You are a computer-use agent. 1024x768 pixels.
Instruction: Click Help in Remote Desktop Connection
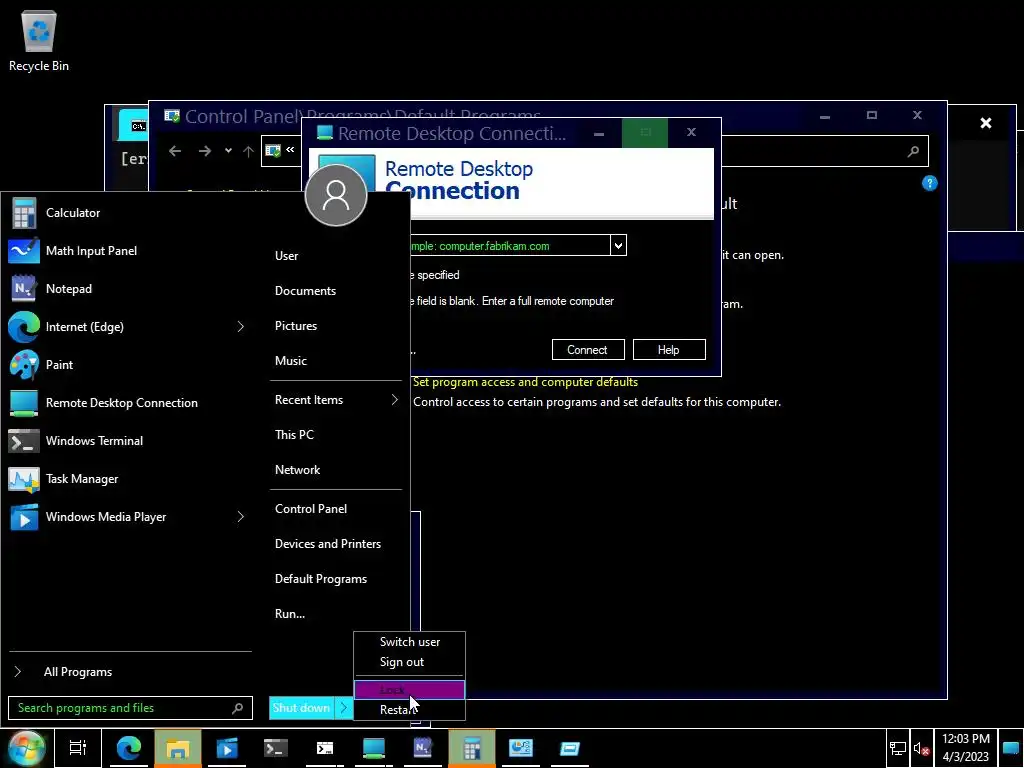[x=669, y=350]
